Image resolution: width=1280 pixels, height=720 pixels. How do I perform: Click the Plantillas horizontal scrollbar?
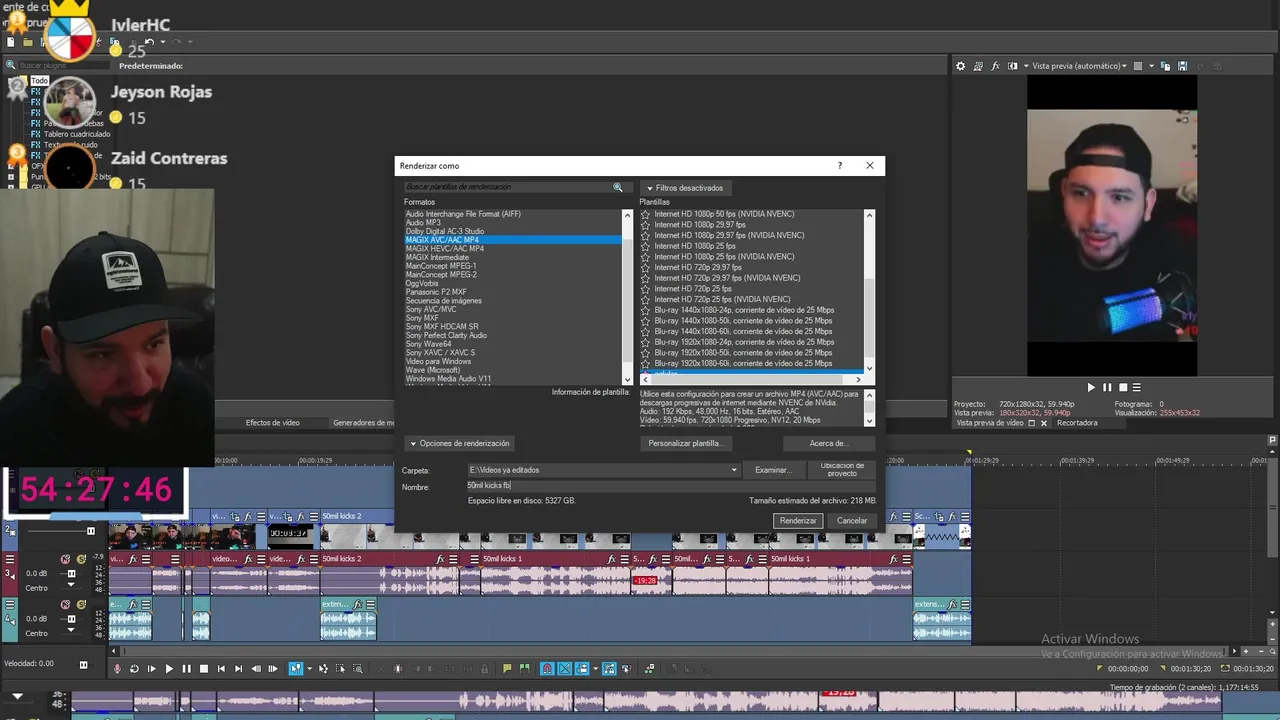coord(752,378)
